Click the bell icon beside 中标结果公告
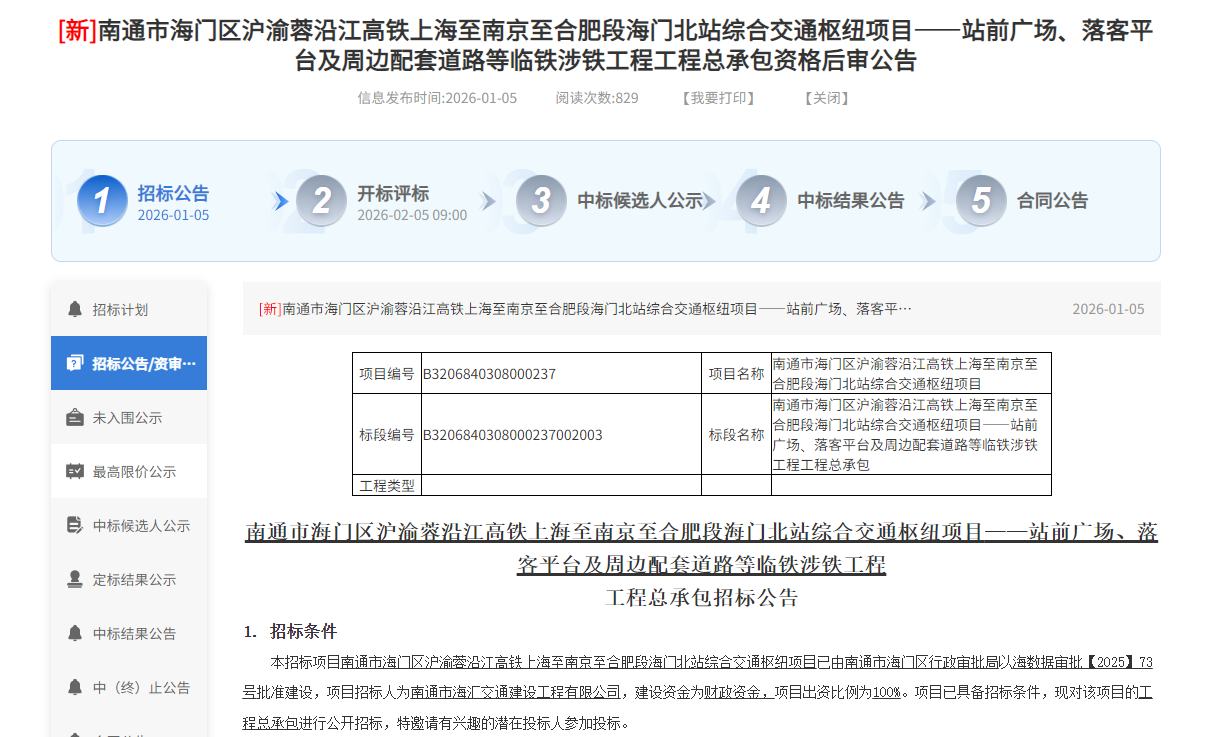1222x737 pixels. 73,633
